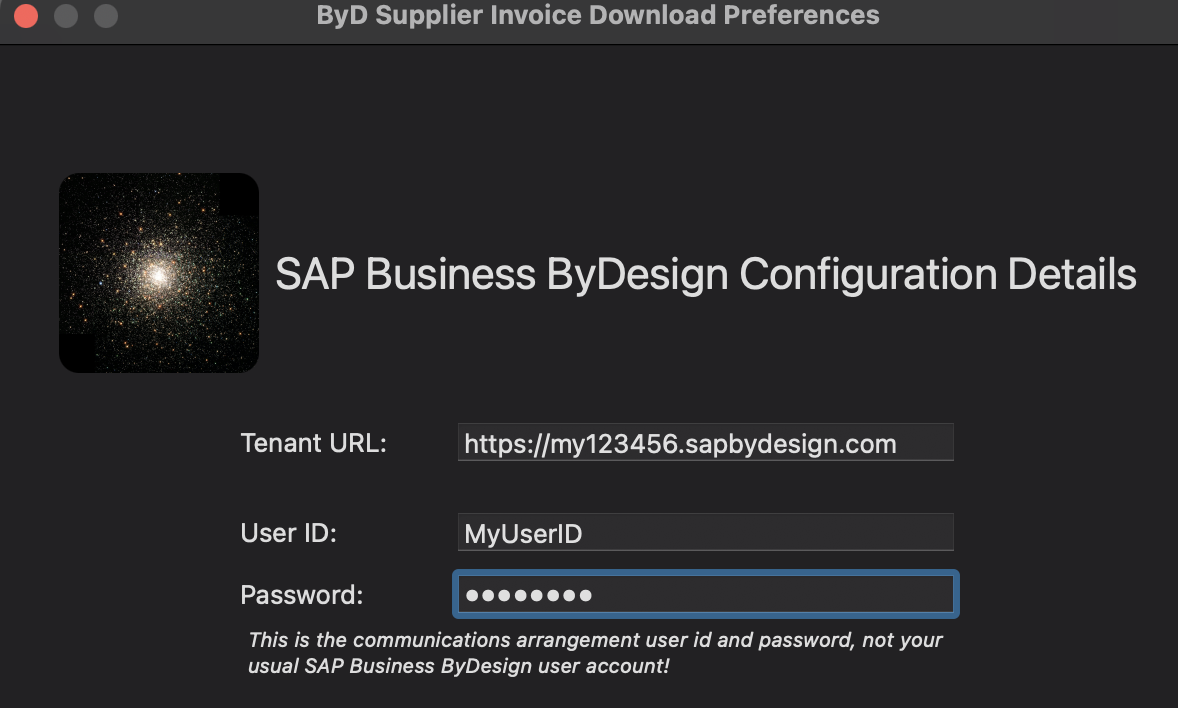Viewport: 1178px width, 708px height.
Task: Click the italic communications arrangement warning note
Action: coord(595,652)
